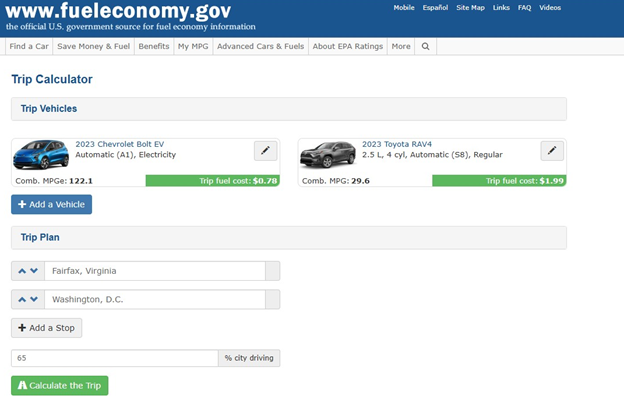Click Comb. MPGe: 122.1 text

[54, 181]
